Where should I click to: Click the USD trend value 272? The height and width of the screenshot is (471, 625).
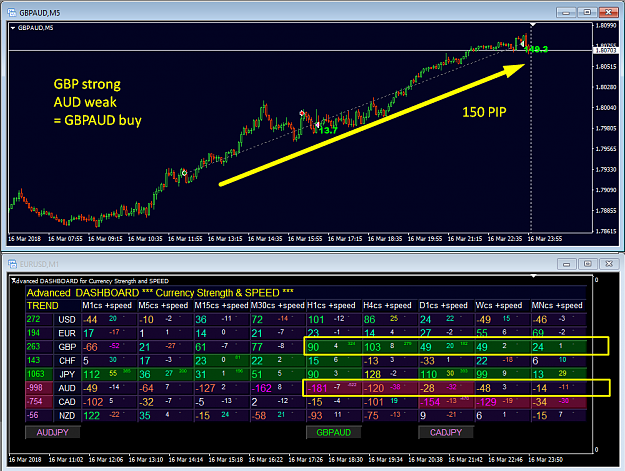point(33,319)
